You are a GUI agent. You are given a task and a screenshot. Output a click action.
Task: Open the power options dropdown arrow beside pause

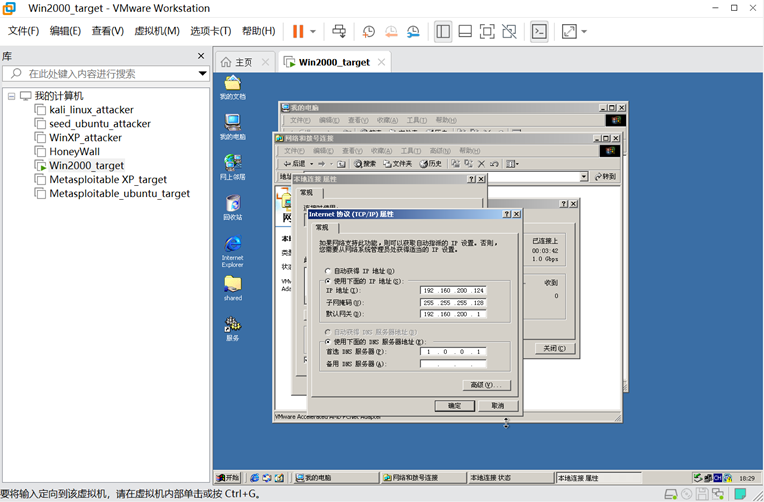click(313, 32)
